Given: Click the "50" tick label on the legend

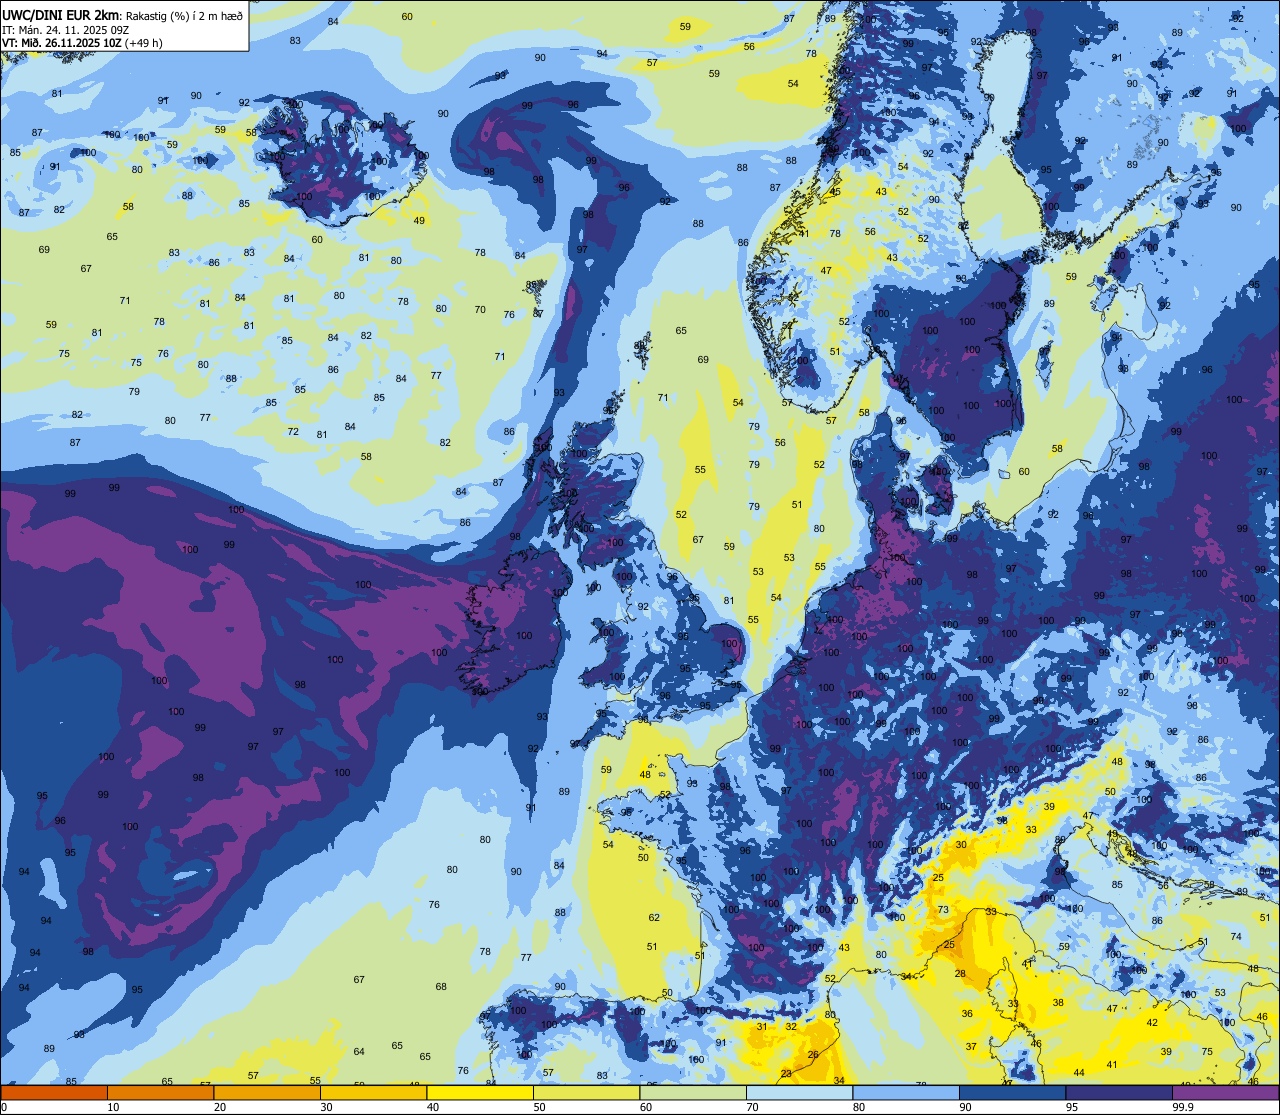Looking at the screenshot, I should pyautogui.click(x=539, y=1107).
